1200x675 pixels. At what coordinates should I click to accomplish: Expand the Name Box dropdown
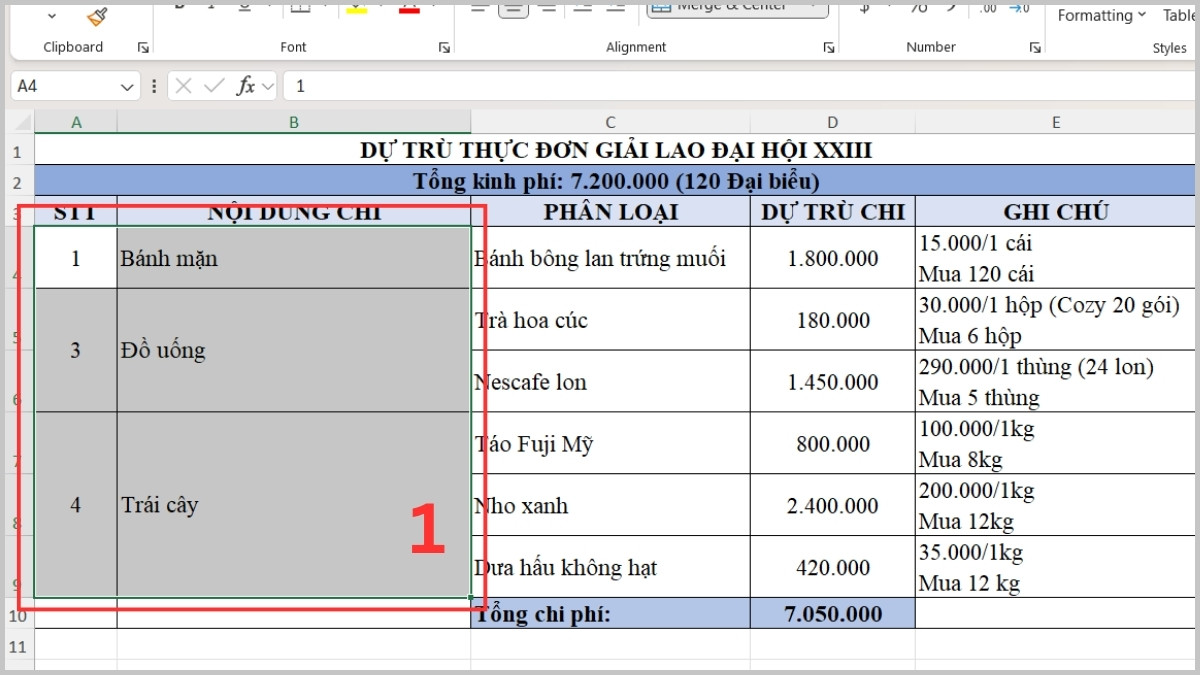127,85
